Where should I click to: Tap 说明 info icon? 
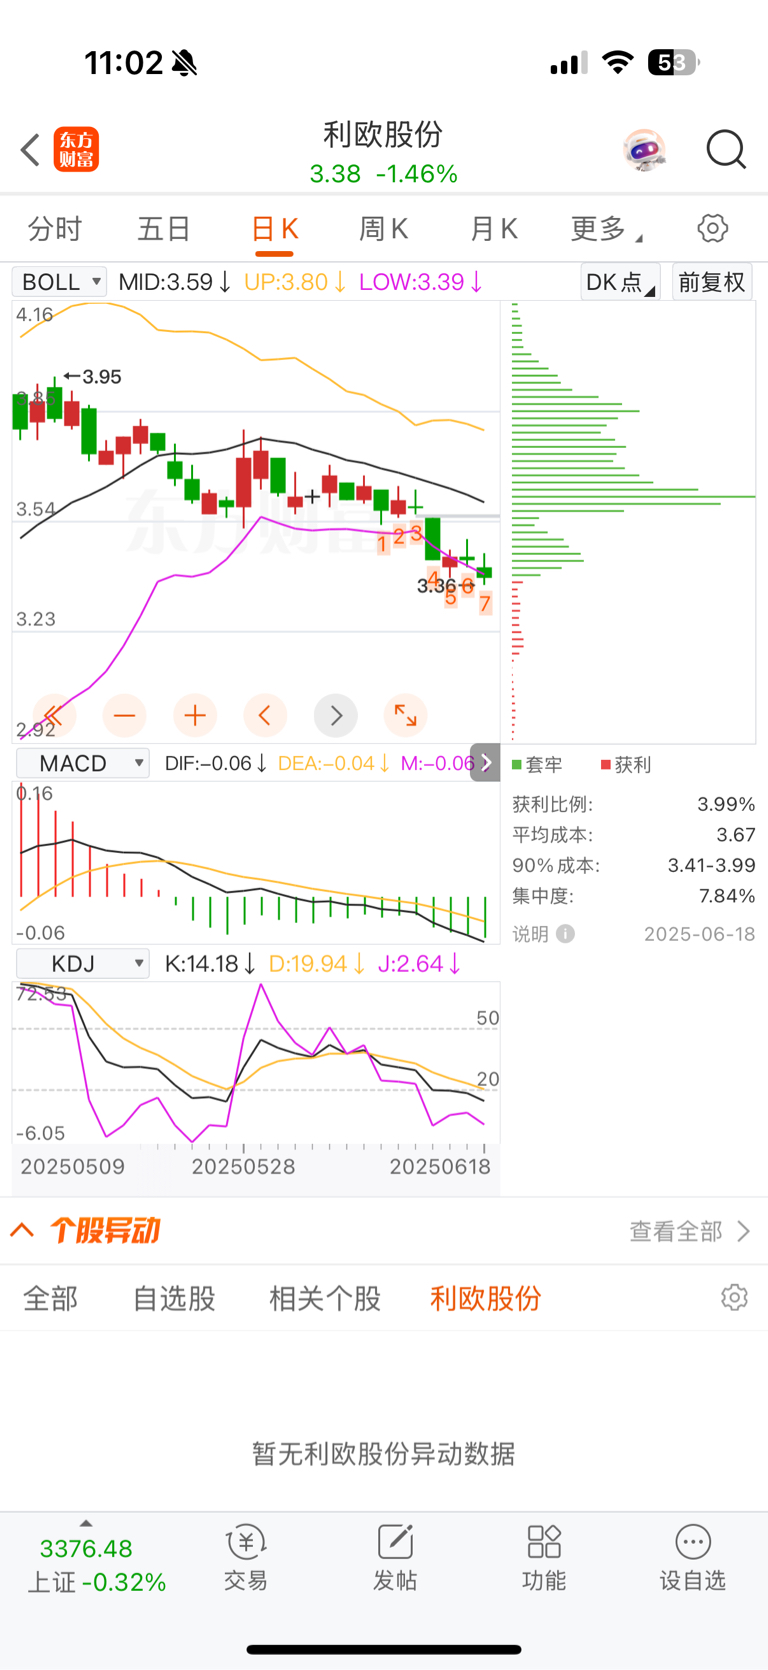pyautogui.click(x=565, y=934)
